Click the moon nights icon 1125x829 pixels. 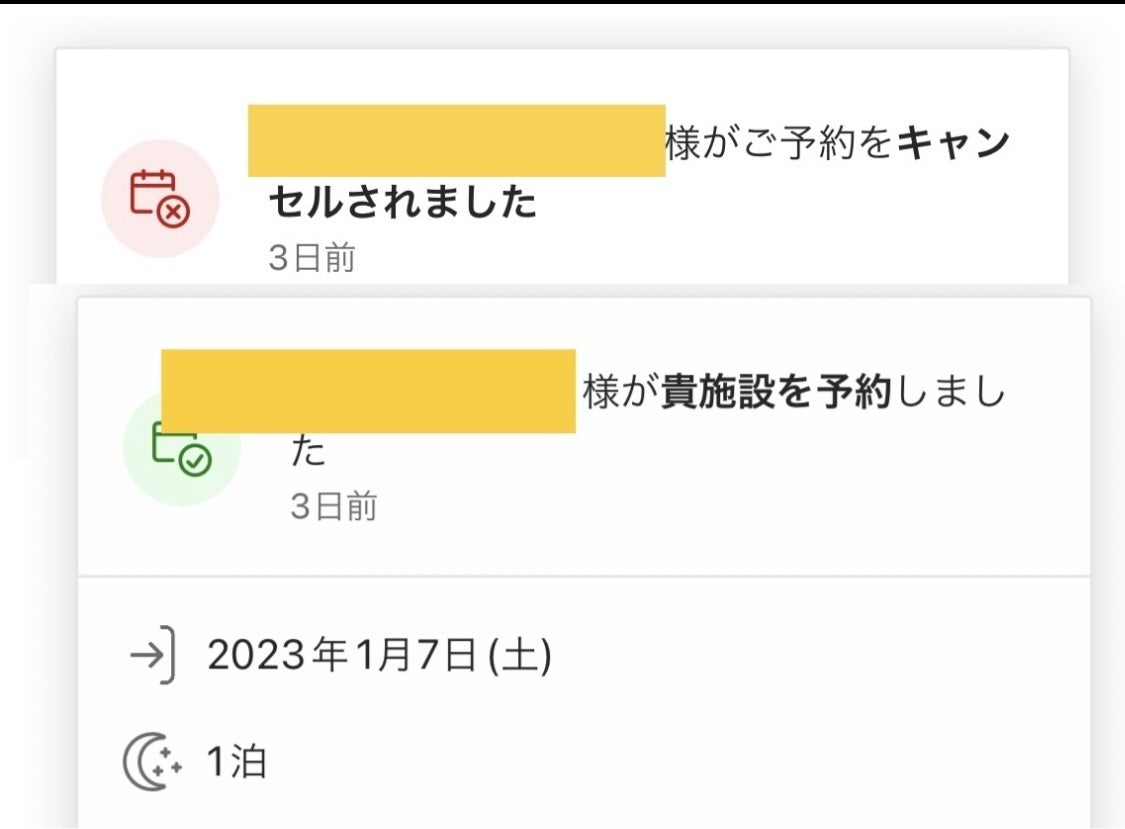tap(152, 764)
